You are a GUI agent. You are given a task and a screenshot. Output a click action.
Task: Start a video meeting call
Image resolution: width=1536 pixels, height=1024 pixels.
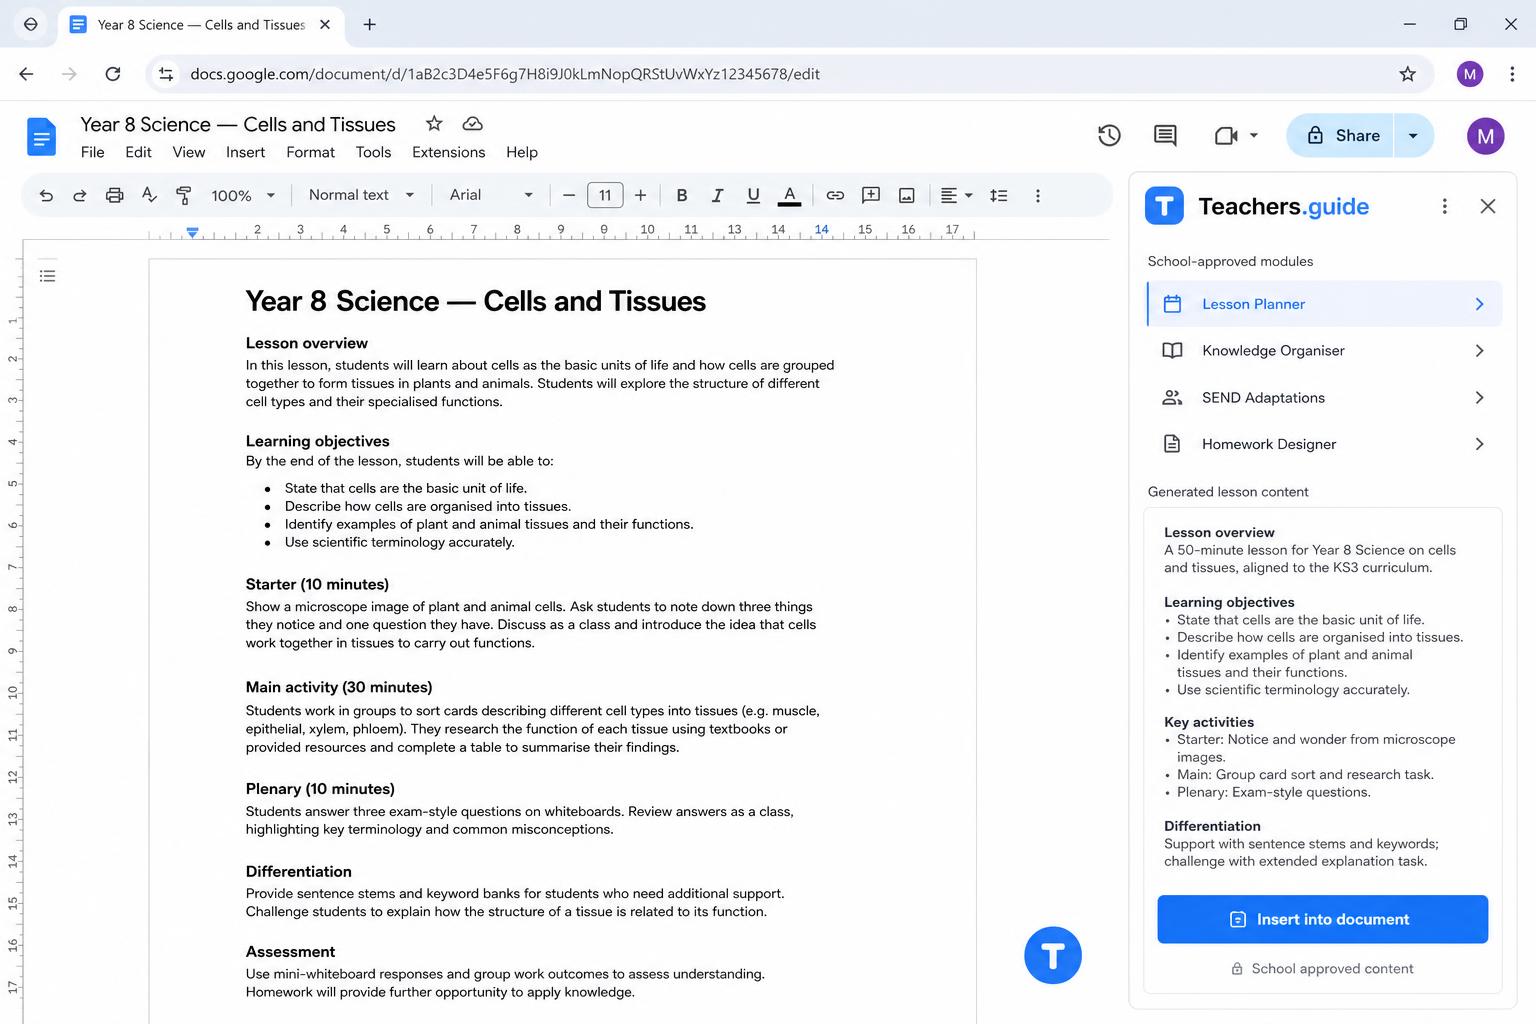1226,136
